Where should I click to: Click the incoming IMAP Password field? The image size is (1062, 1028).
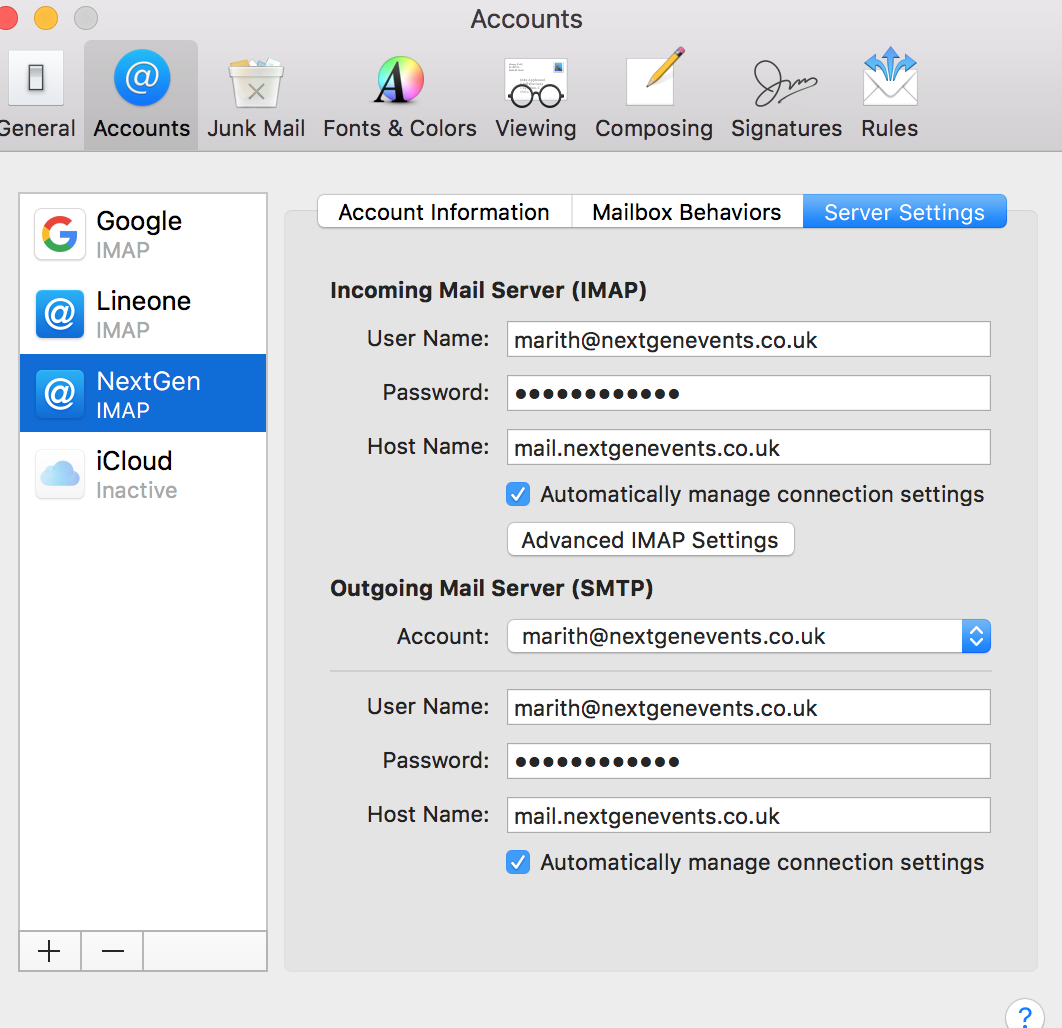748,393
